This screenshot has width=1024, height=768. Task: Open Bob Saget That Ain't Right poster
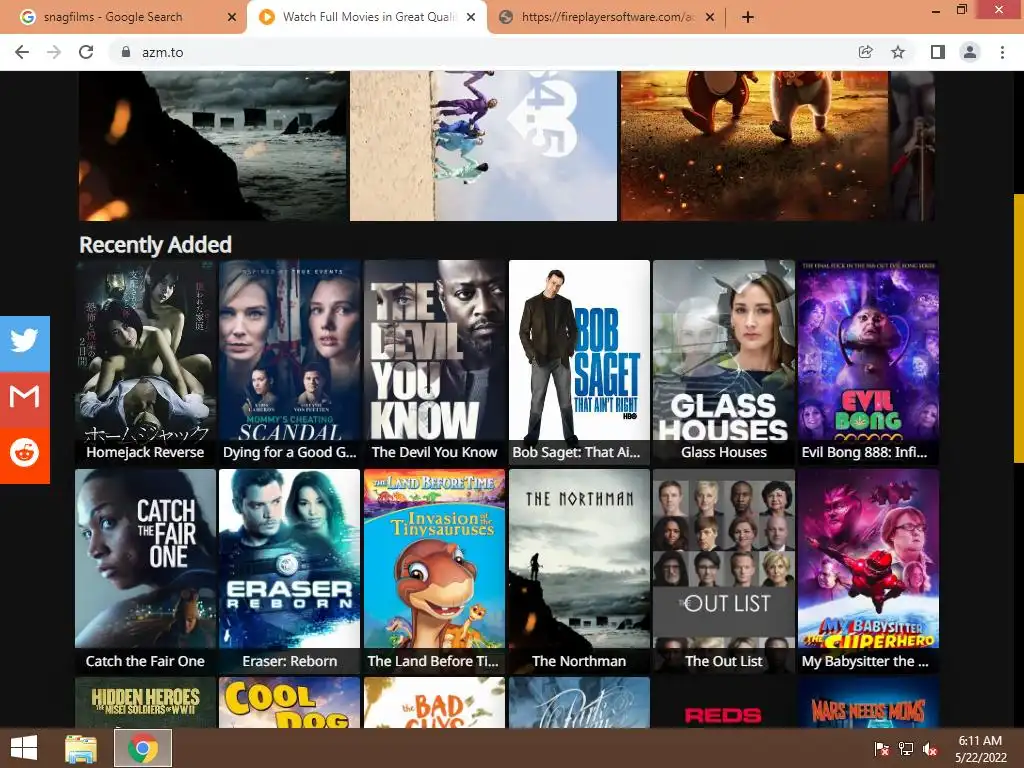coord(579,362)
